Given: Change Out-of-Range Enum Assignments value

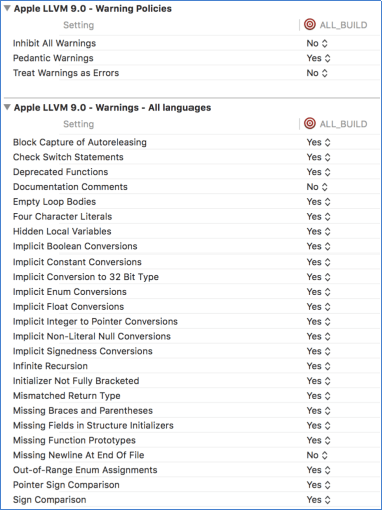Looking at the screenshot, I should (318, 470).
